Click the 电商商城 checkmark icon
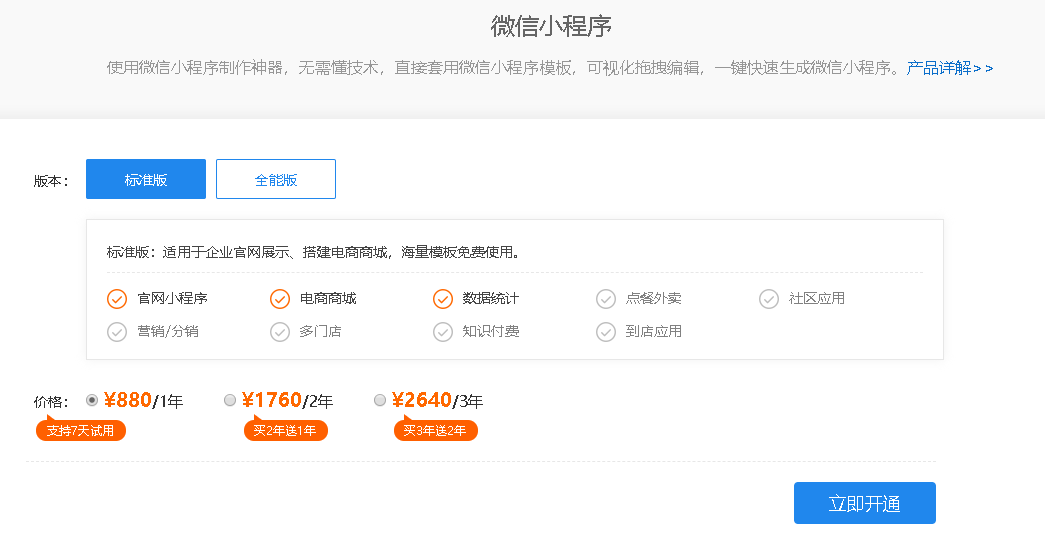This screenshot has width=1045, height=555. pos(280,298)
